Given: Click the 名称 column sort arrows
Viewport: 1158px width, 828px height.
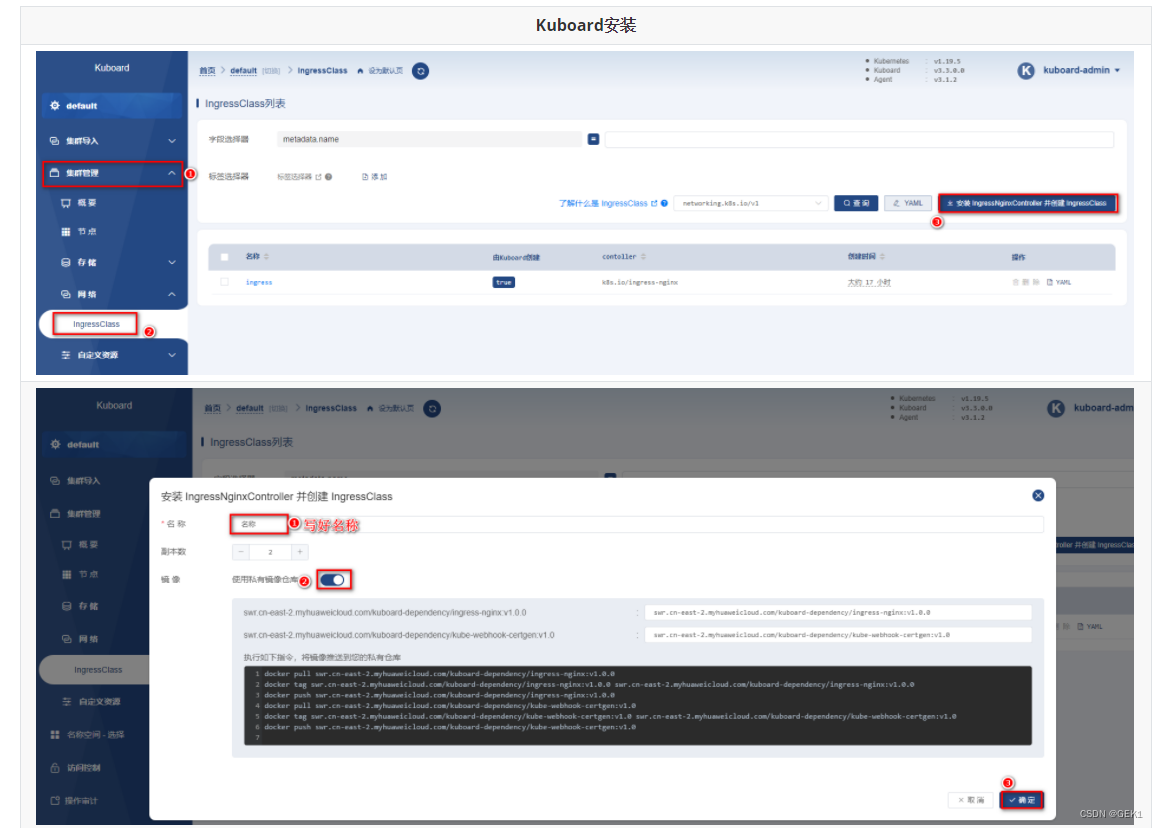Looking at the screenshot, I should click(x=267, y=256).
